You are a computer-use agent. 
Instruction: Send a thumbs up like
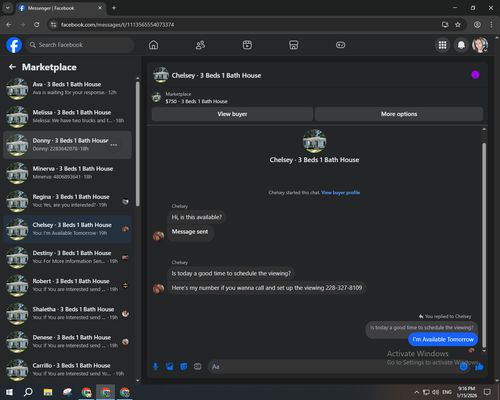point(479,367)
